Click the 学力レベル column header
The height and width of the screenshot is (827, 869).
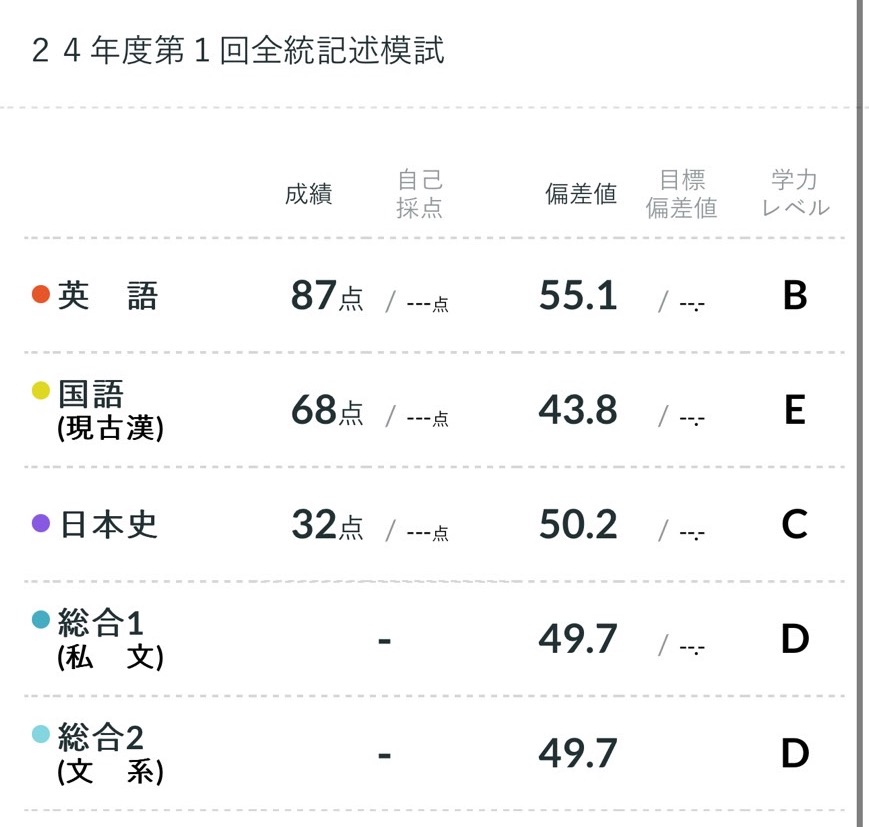pos(795,194)
